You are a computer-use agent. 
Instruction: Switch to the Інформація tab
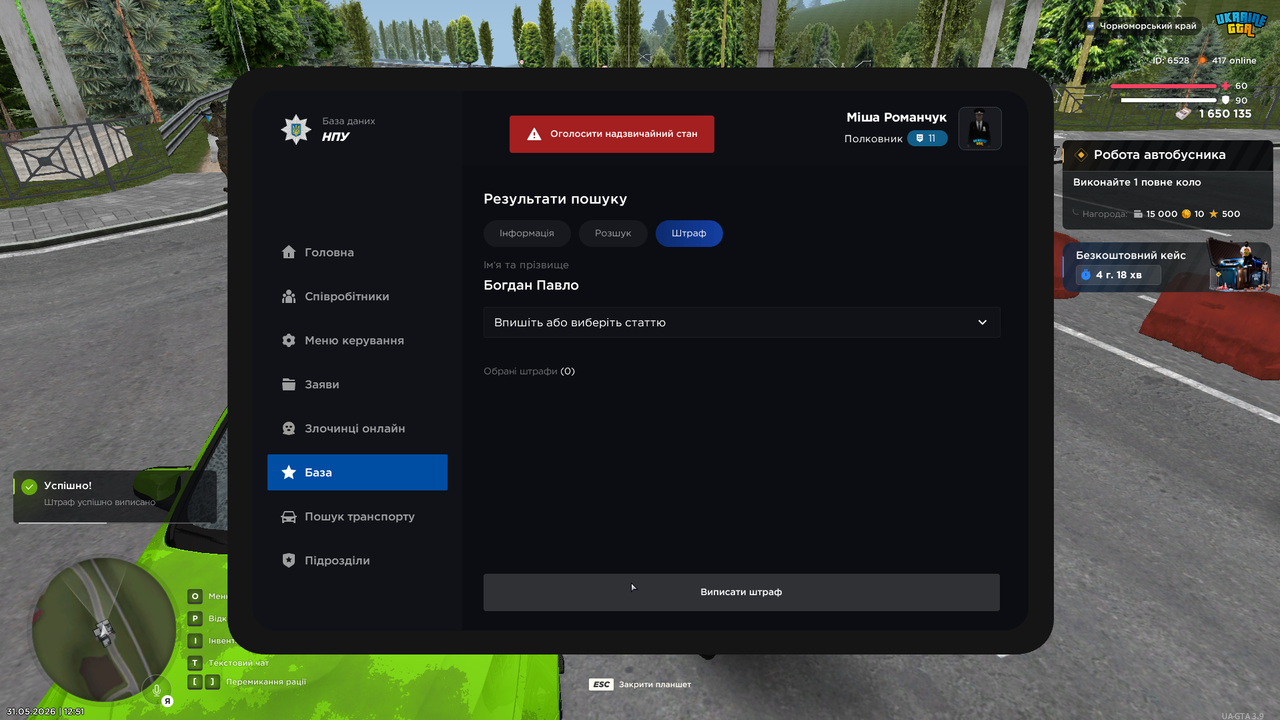(527, 233)
